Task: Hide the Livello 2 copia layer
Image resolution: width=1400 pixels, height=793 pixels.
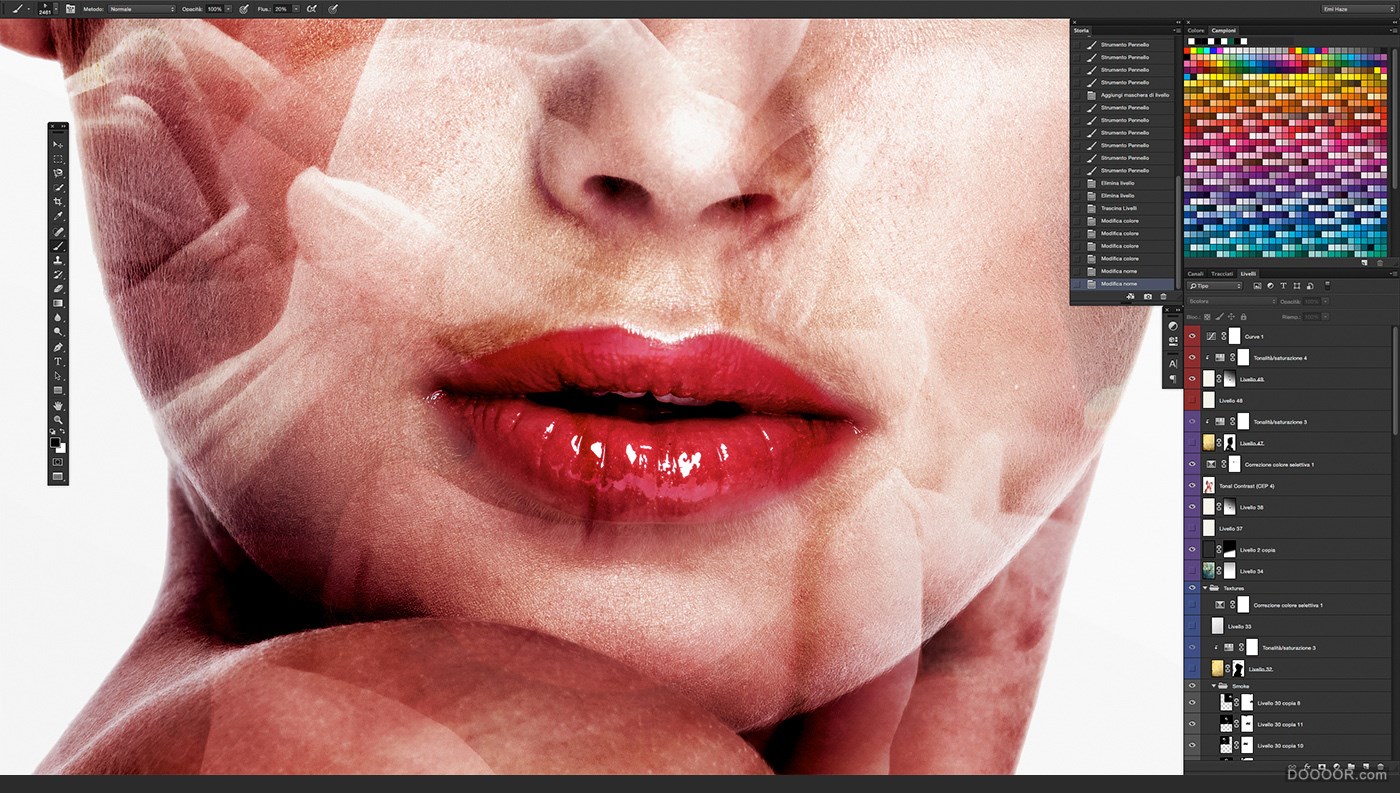Action: pyautogui.click(x=1191, y=550)
